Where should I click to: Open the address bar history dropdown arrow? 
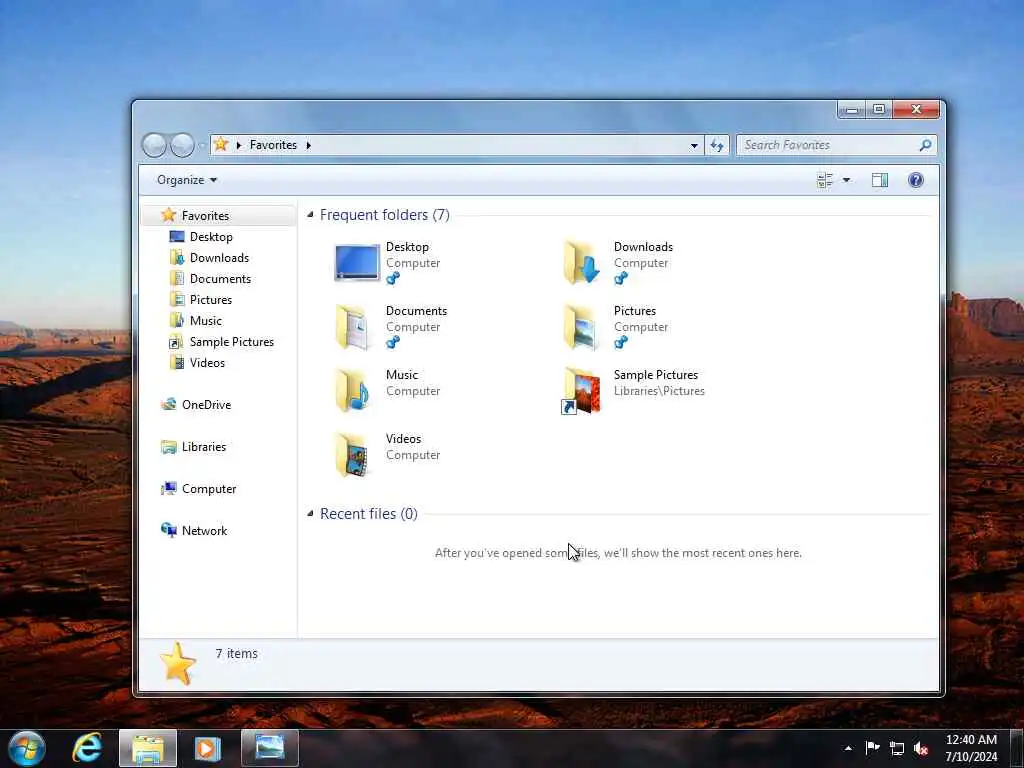[x=694, y=146]
